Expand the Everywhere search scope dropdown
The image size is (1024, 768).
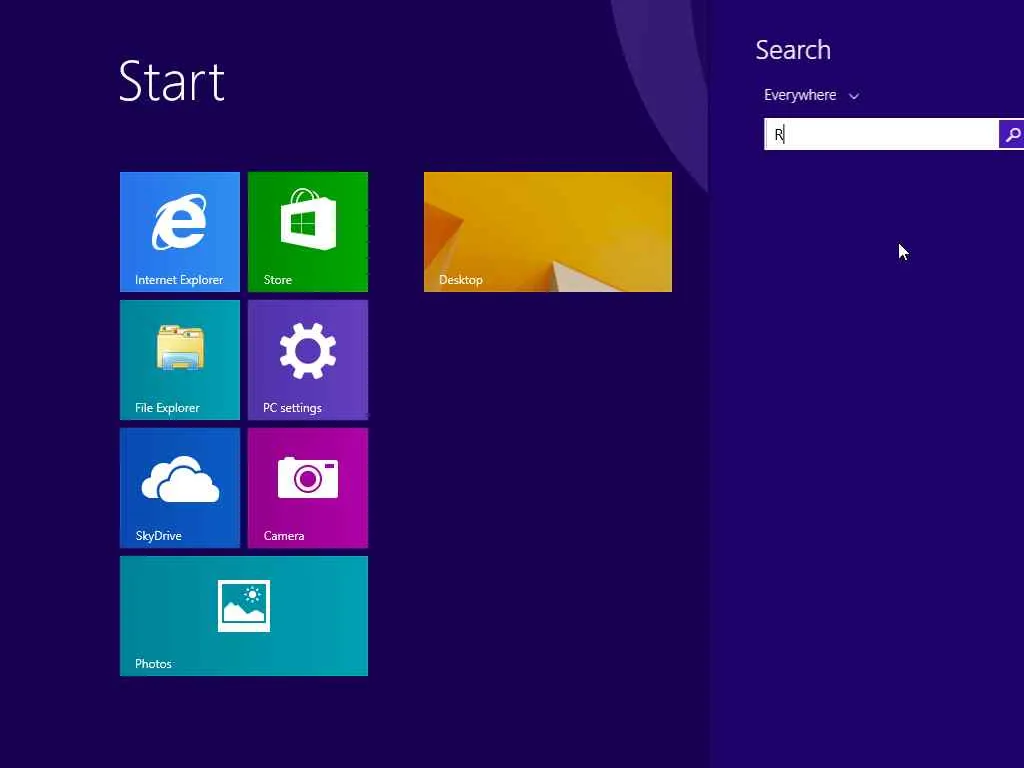811,95
